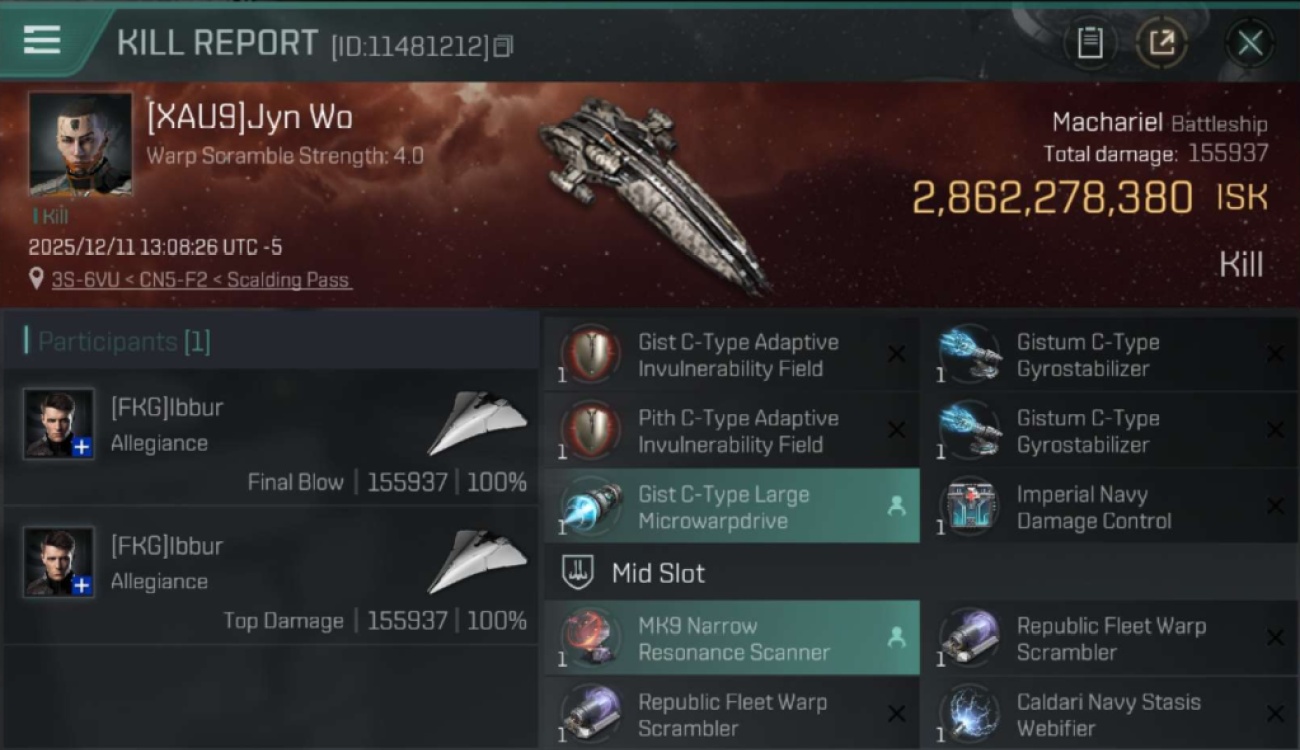Open Ibbur's Top Damage participant entry
1300x750 pixels.
click(x=271, y=576)
